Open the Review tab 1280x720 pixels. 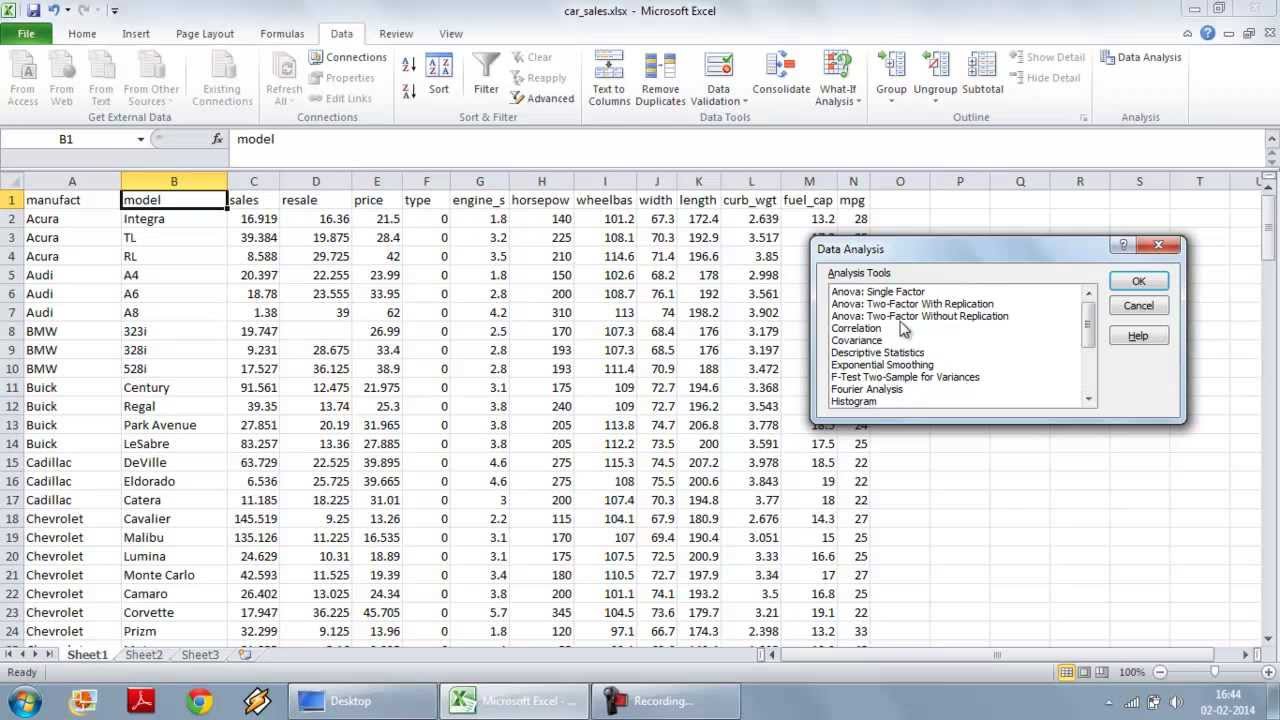(396, 33)
